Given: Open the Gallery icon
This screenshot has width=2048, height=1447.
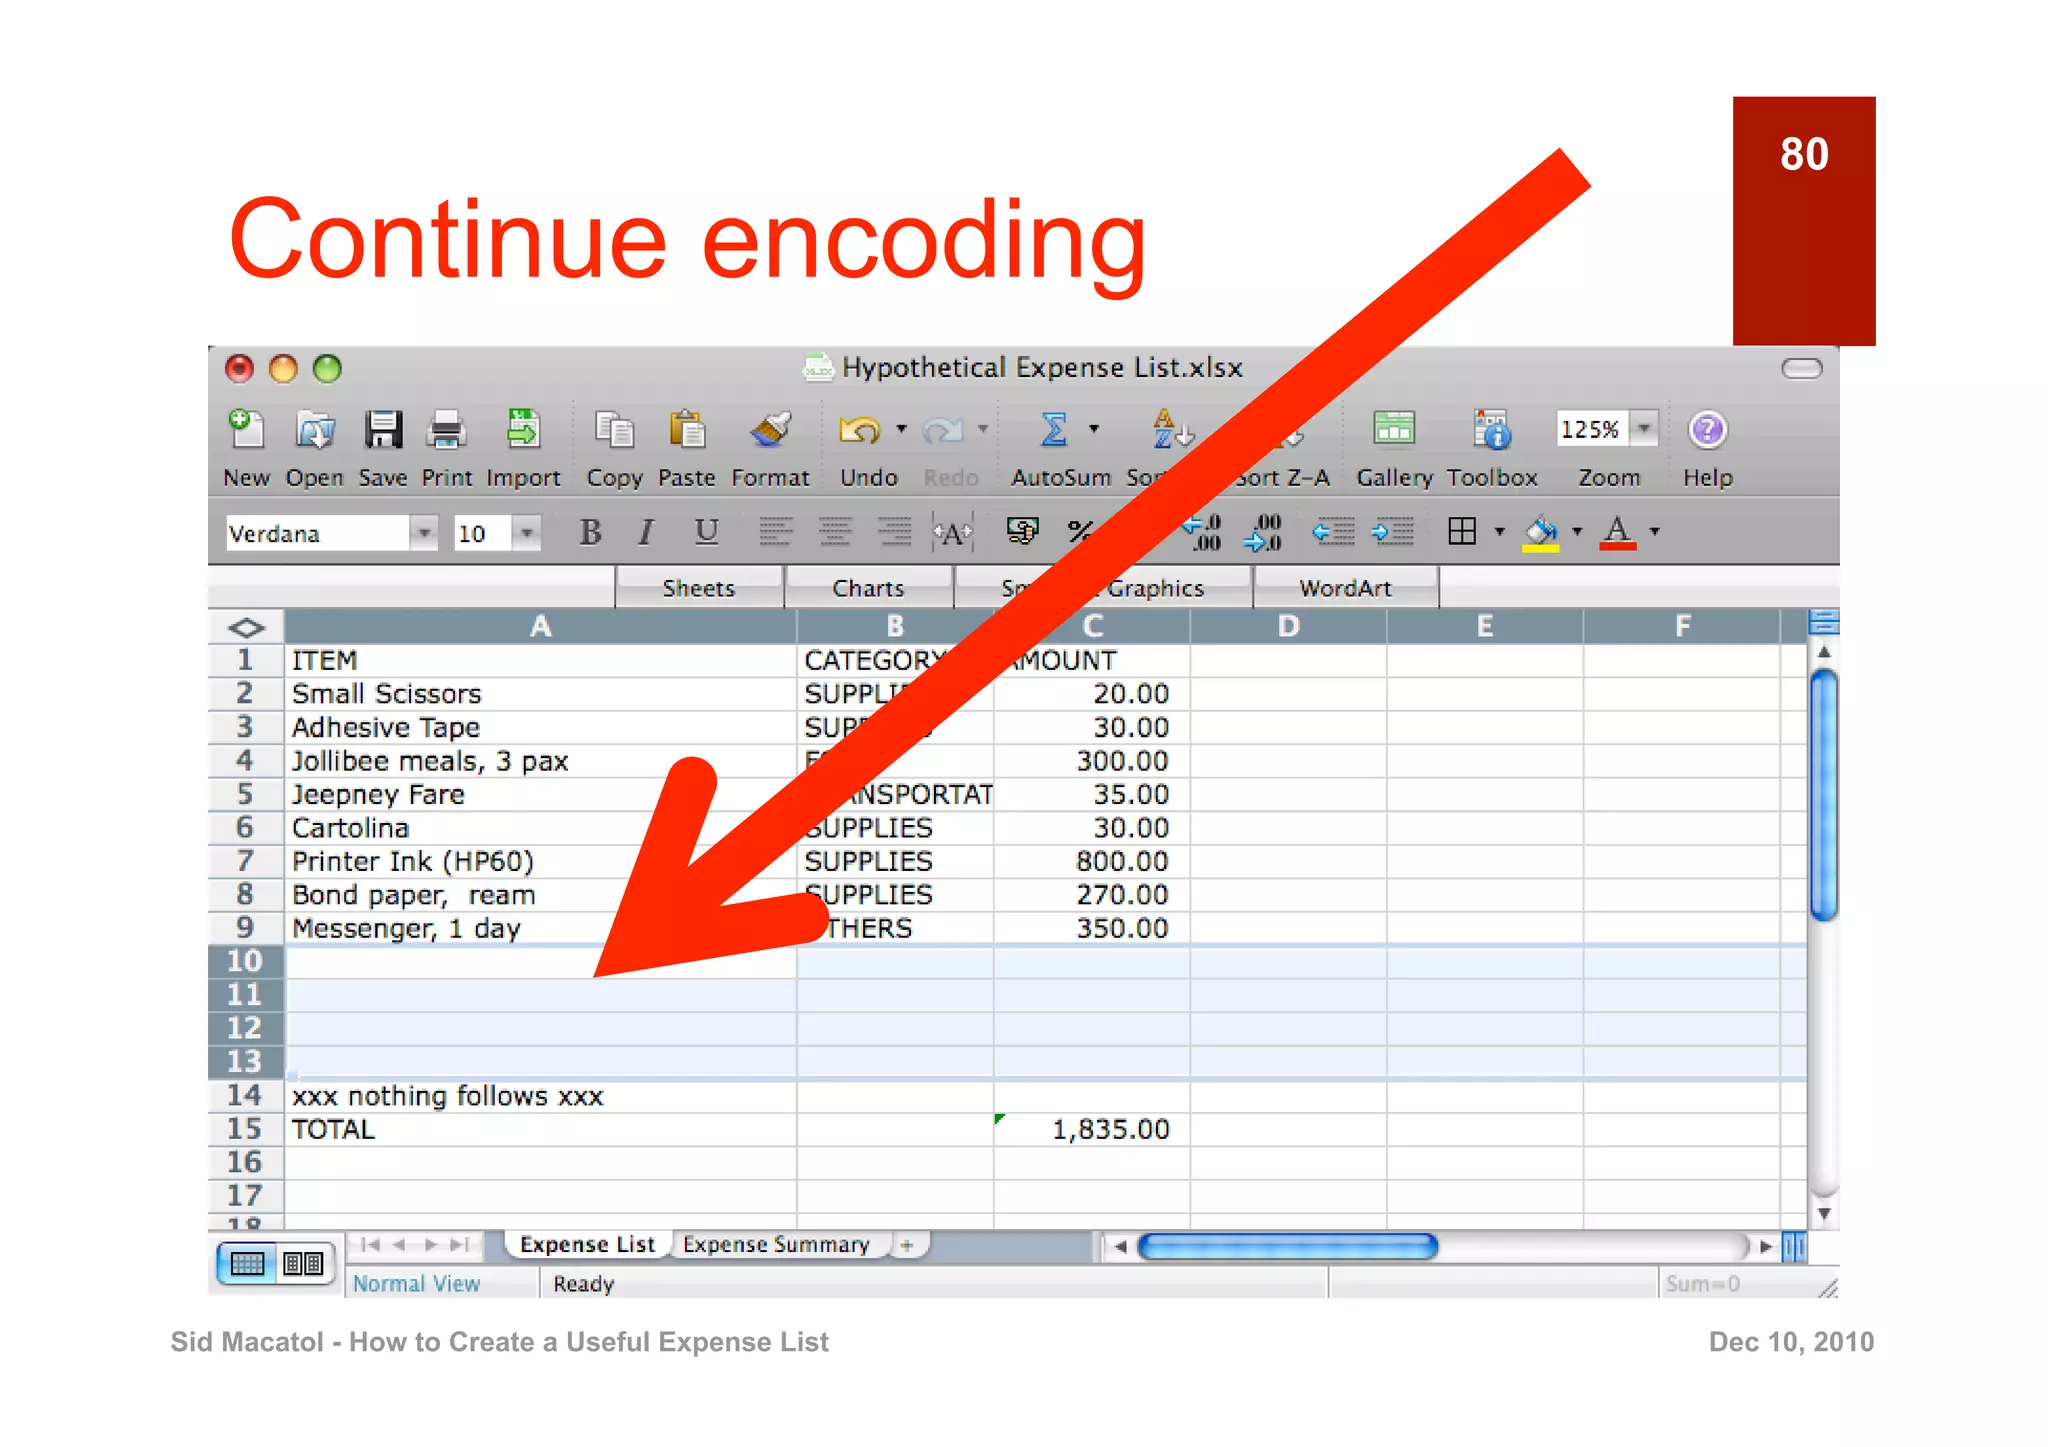Looking at the screenshot, I should click(x=1394, y=430).
